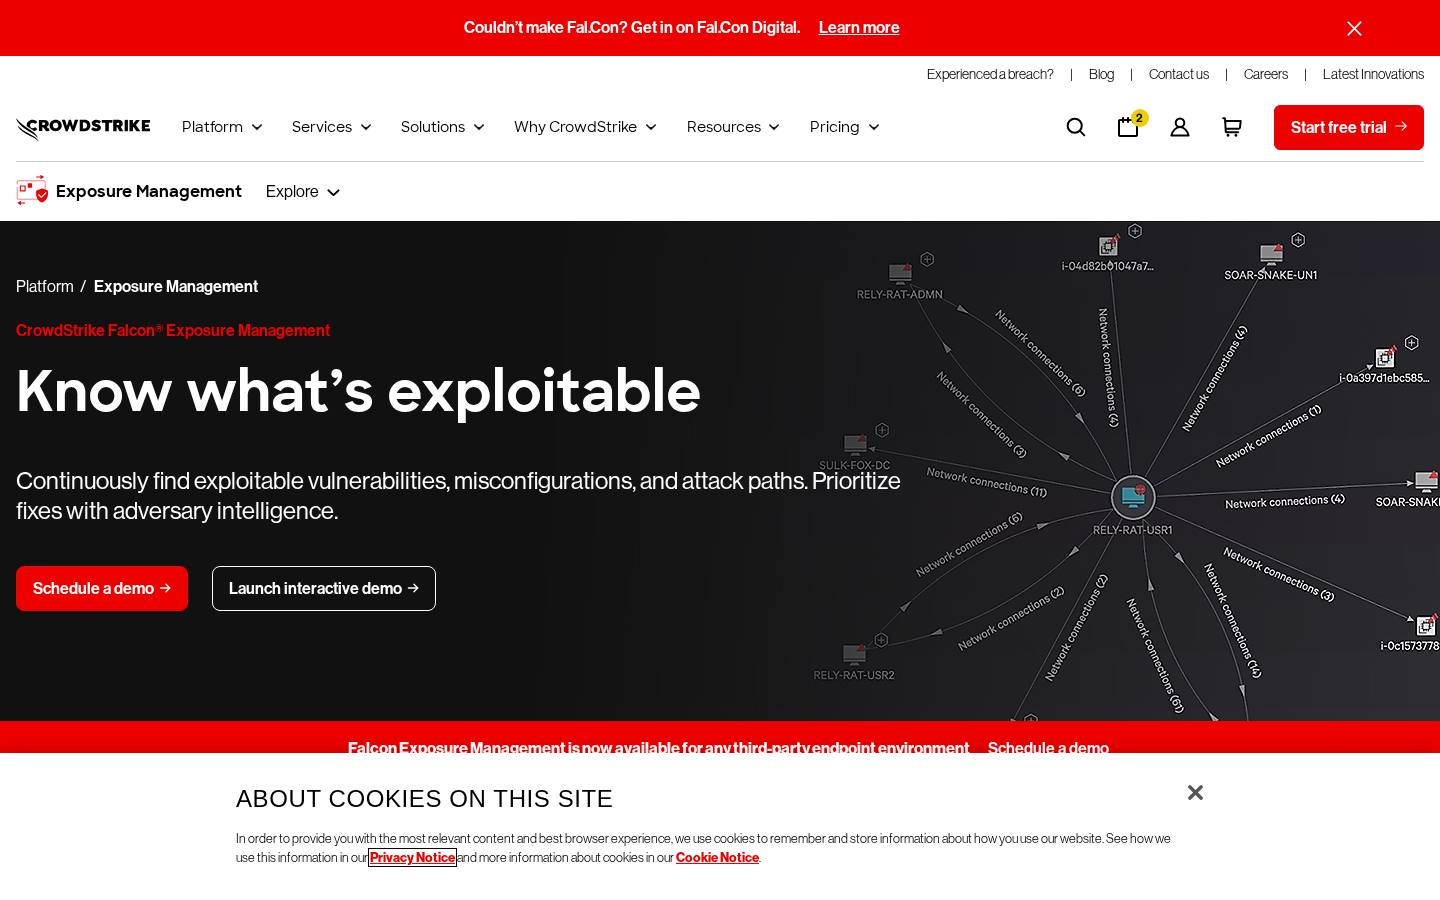Click the Platform breadcrumb link
Image resolution: width=1440 pixels, height=900 pixels.
pyautogui.click(x=45, y=287)
